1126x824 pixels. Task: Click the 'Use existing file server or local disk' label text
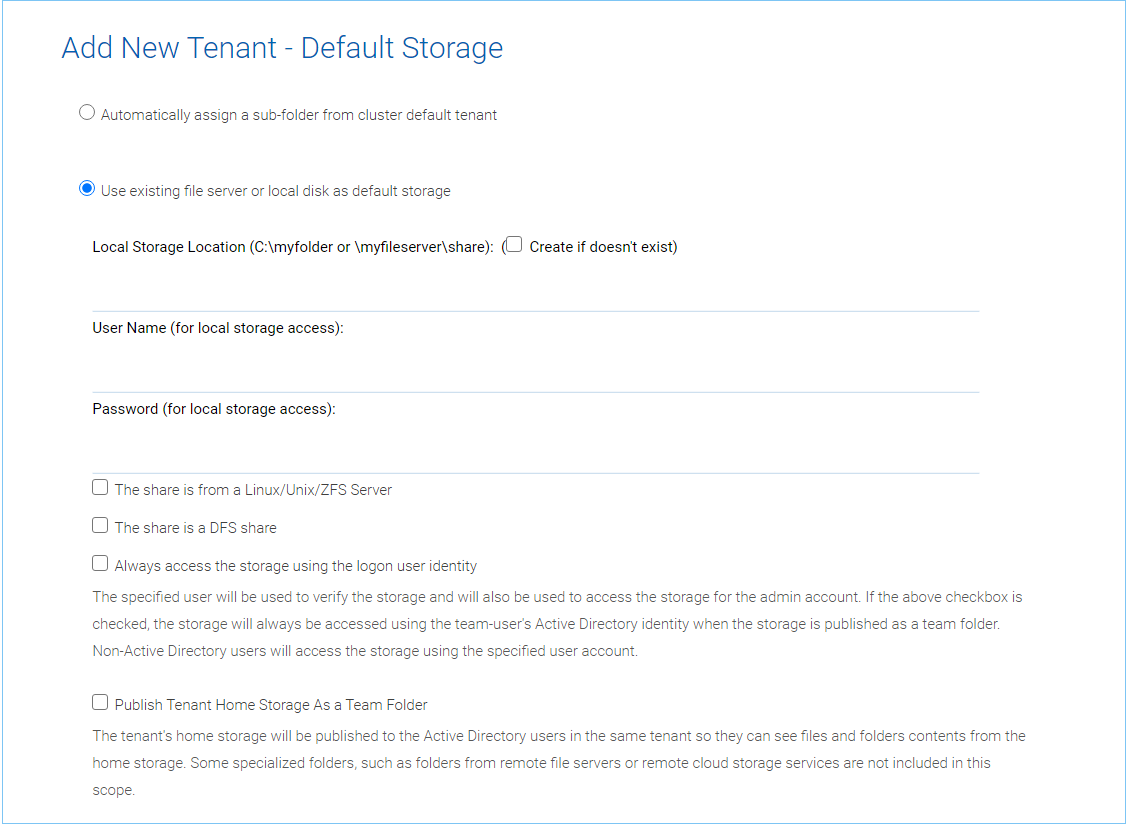(276, 191)
